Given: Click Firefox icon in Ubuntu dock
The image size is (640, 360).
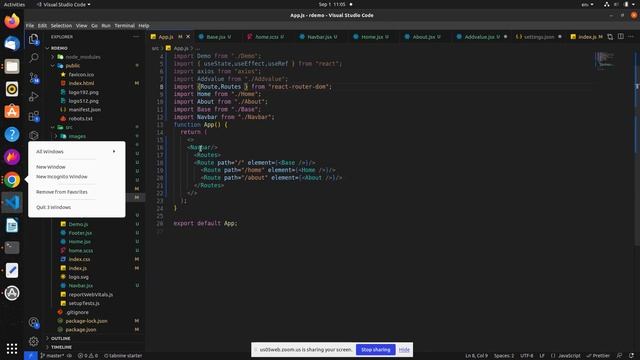Looking at the screenshot, I should [x=12, y=21].
